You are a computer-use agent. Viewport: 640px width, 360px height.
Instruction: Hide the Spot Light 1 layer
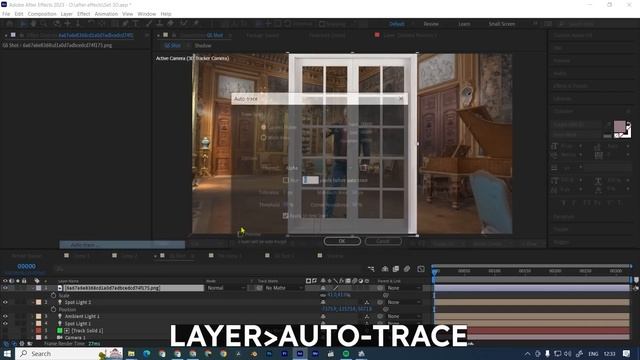pyautogui.click(x=5, y=323)
